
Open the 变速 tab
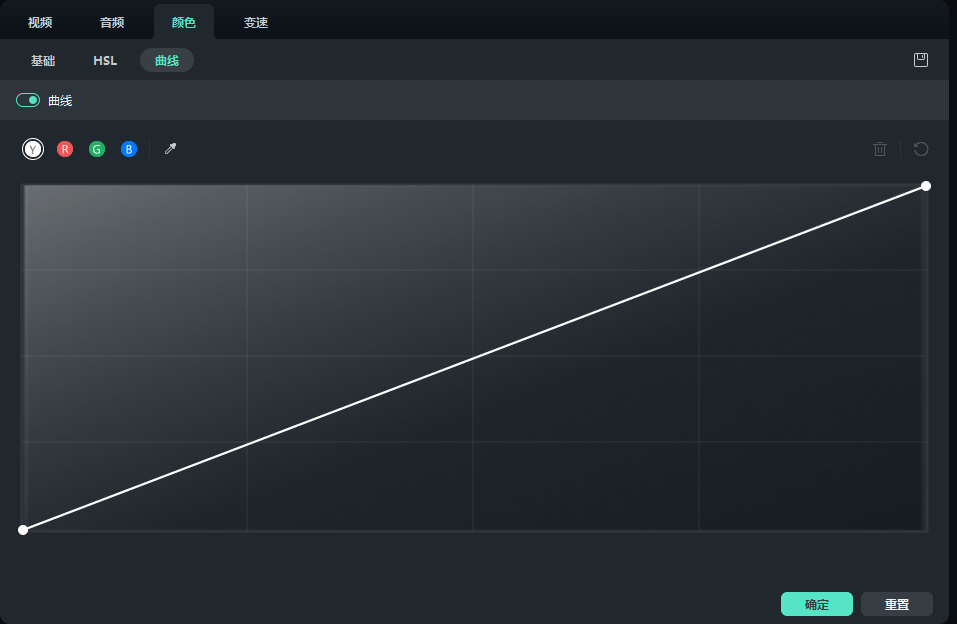point(256,23)
